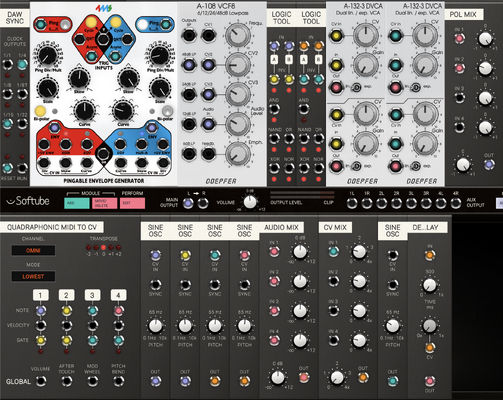The height and width of the screenshot is (400, 503).
Task: Click the POL MIX IN 1 jack
Action: (459, 39)
